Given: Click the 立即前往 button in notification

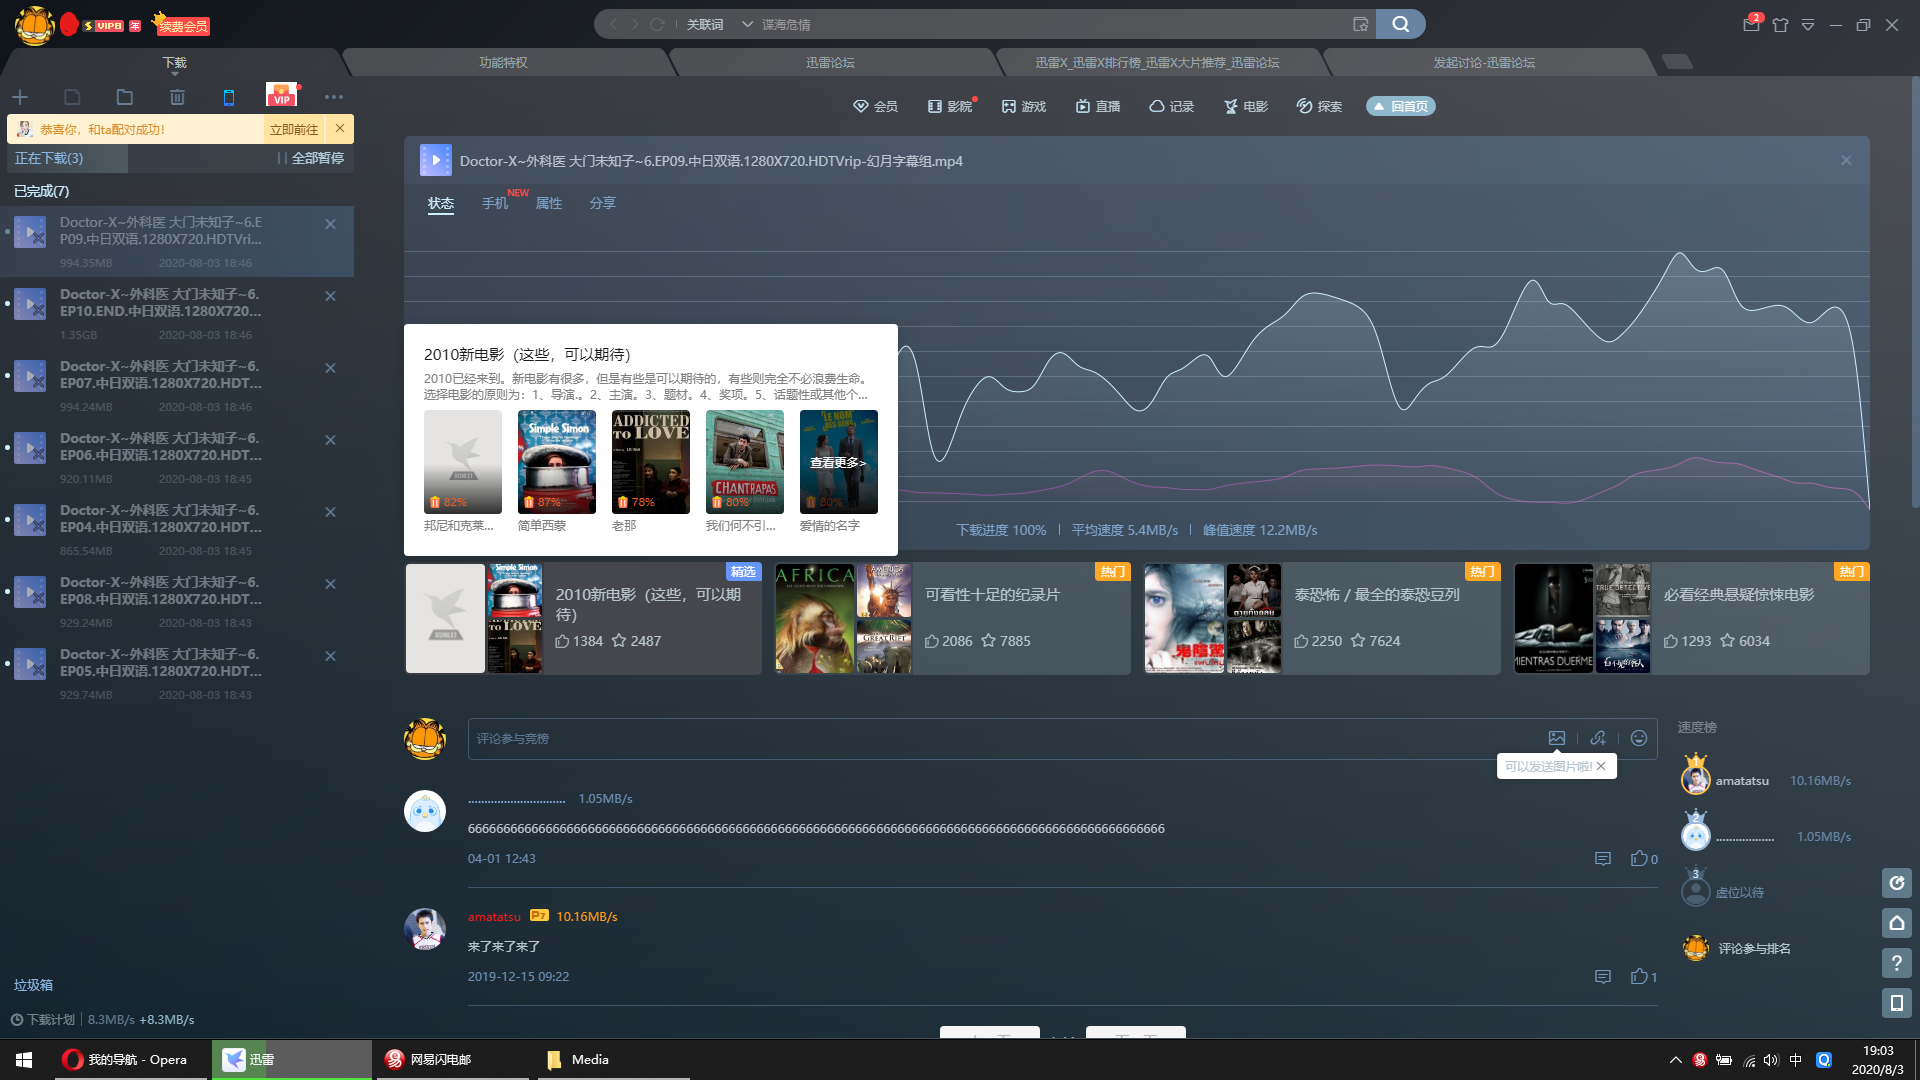Looking at the screenshot, I should coord(294,129).
